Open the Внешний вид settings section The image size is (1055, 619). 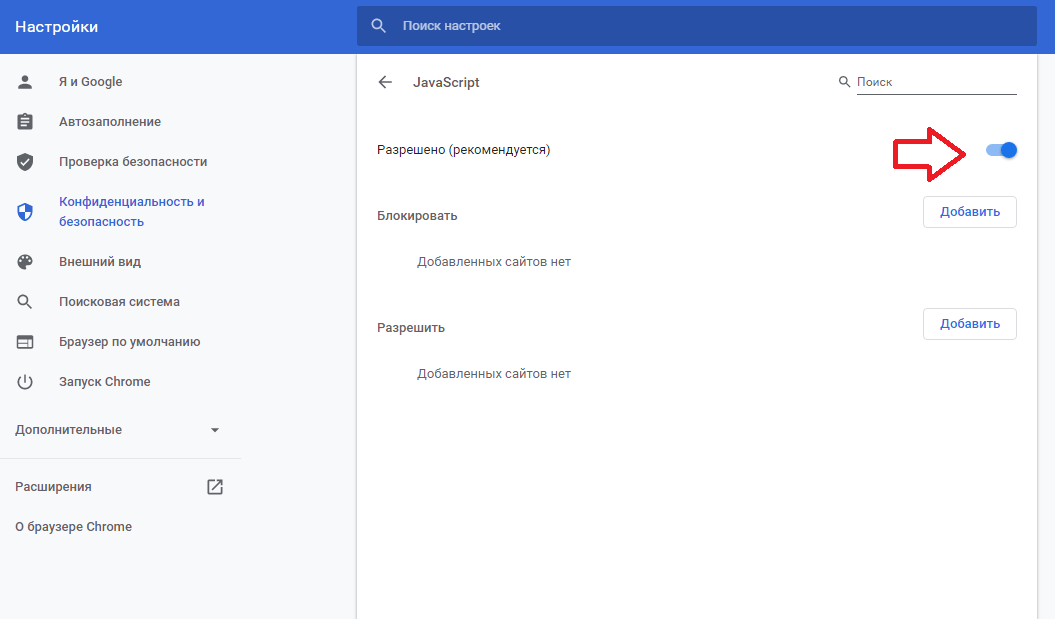tap(100, 262)
